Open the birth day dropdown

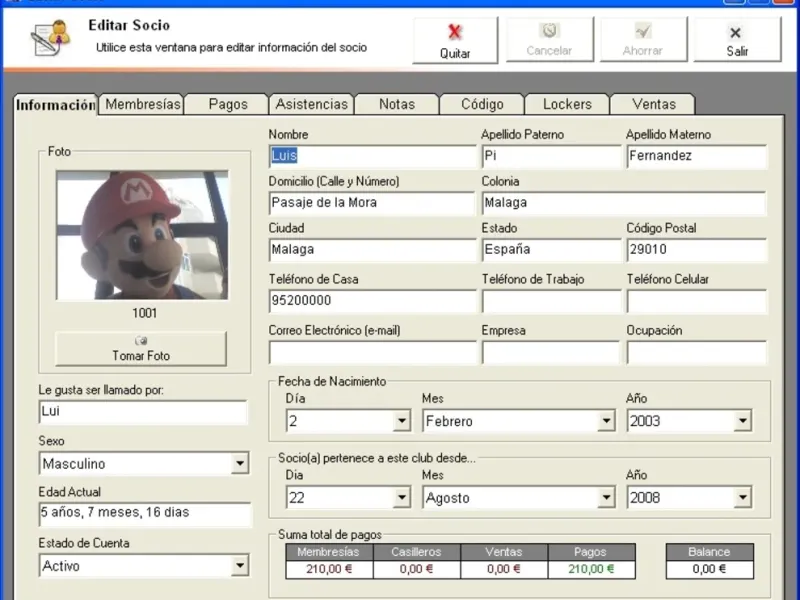pyautogui.click(x=401, y=421)
